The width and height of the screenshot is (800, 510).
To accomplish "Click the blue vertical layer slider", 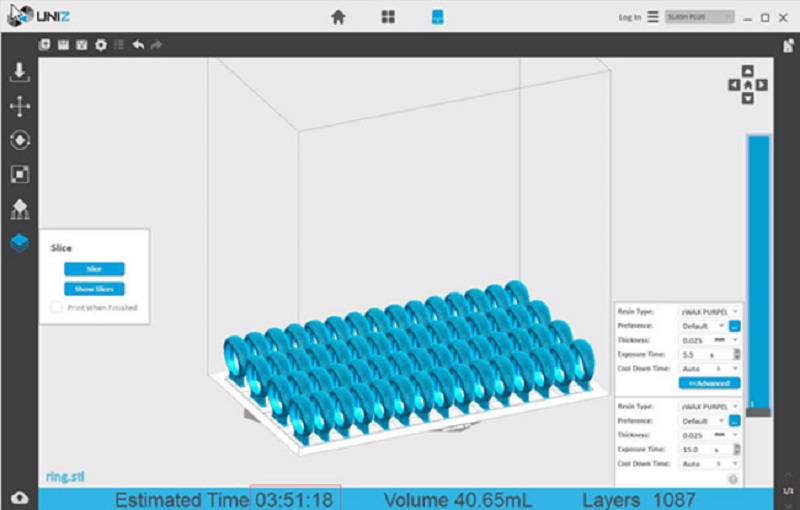I will coord(758,270).
